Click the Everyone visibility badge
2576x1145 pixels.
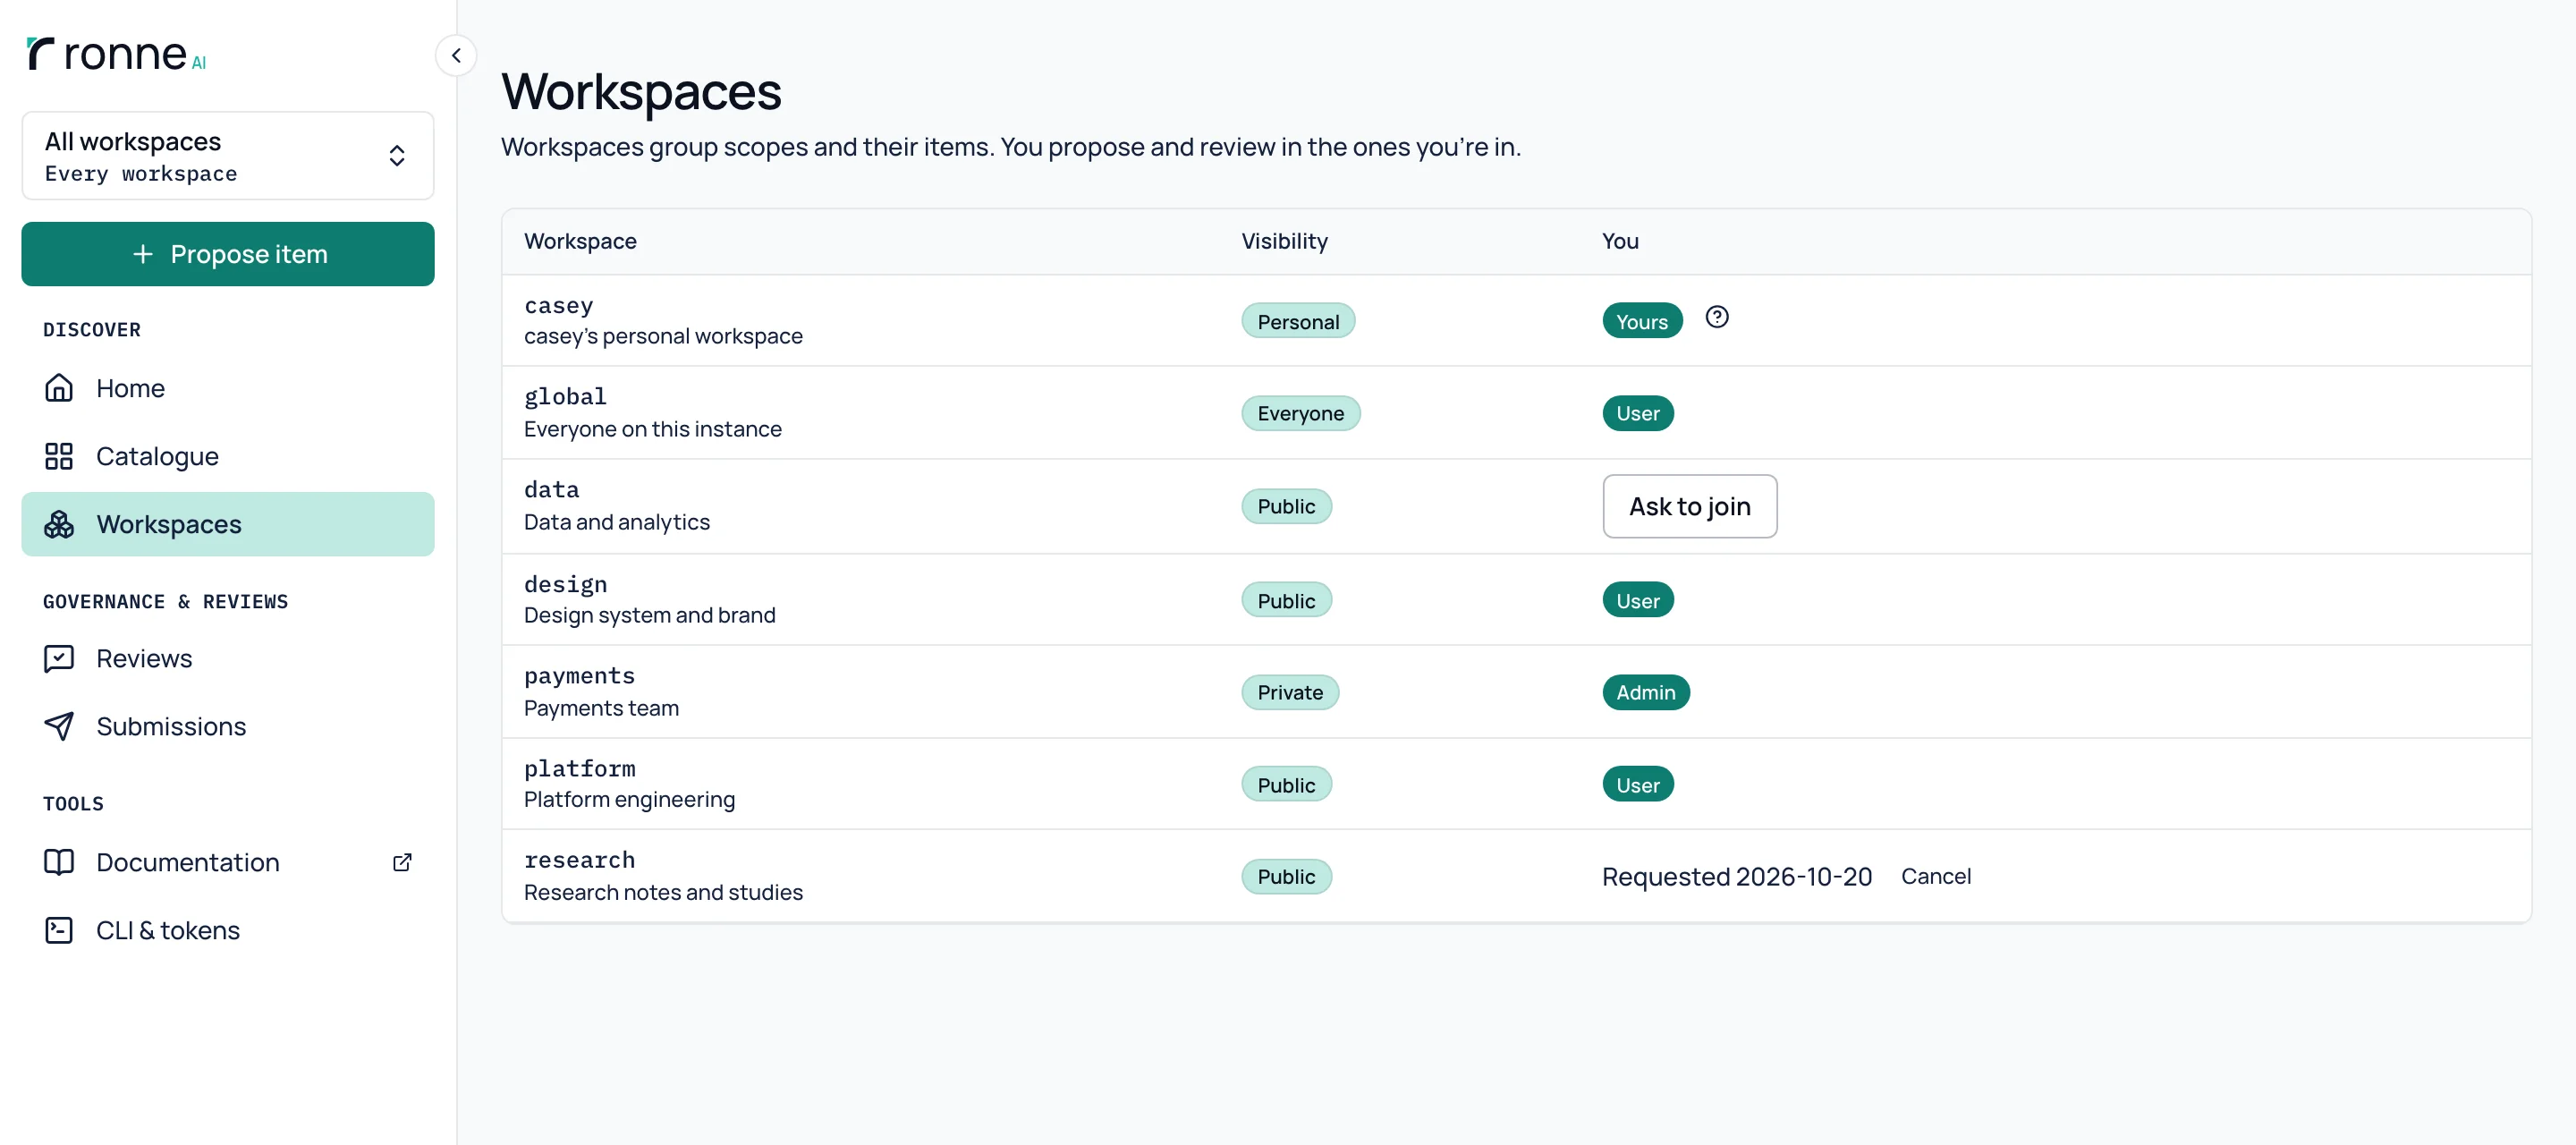click(1300, 413)
